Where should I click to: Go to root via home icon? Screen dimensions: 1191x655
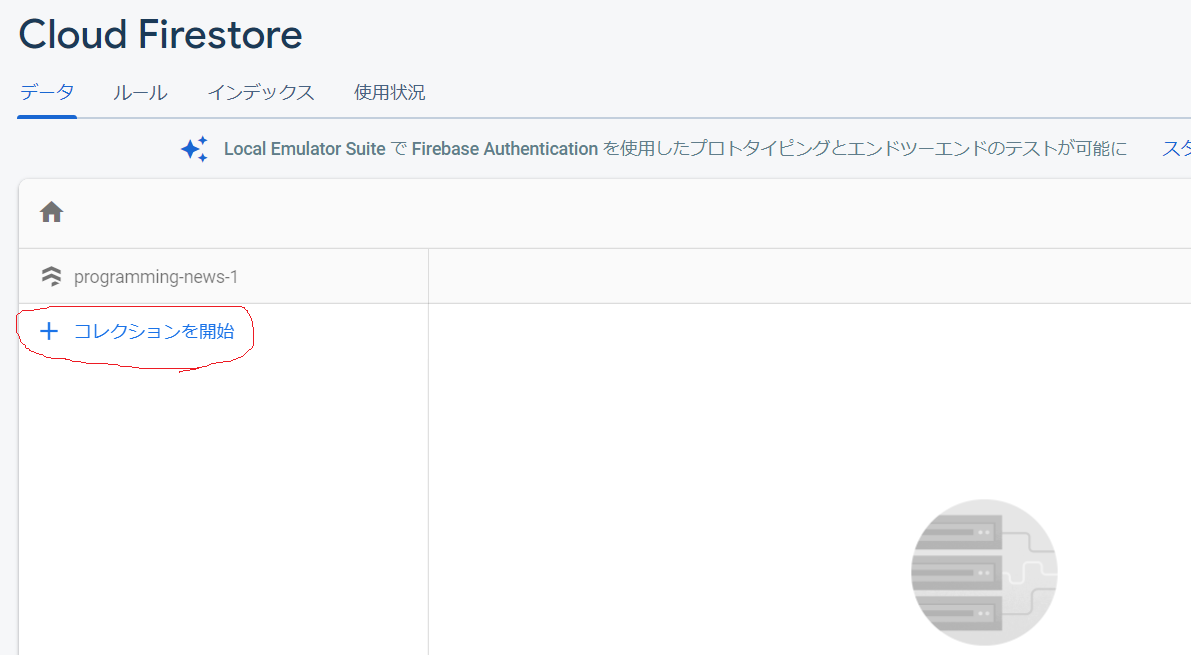[52, 212]
